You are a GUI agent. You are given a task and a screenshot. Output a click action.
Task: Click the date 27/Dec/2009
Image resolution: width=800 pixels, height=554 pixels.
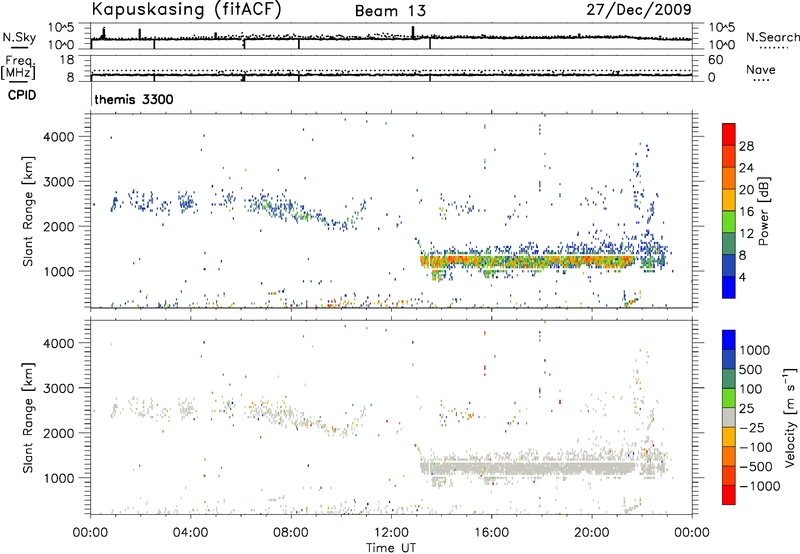(x=639, y=9)
